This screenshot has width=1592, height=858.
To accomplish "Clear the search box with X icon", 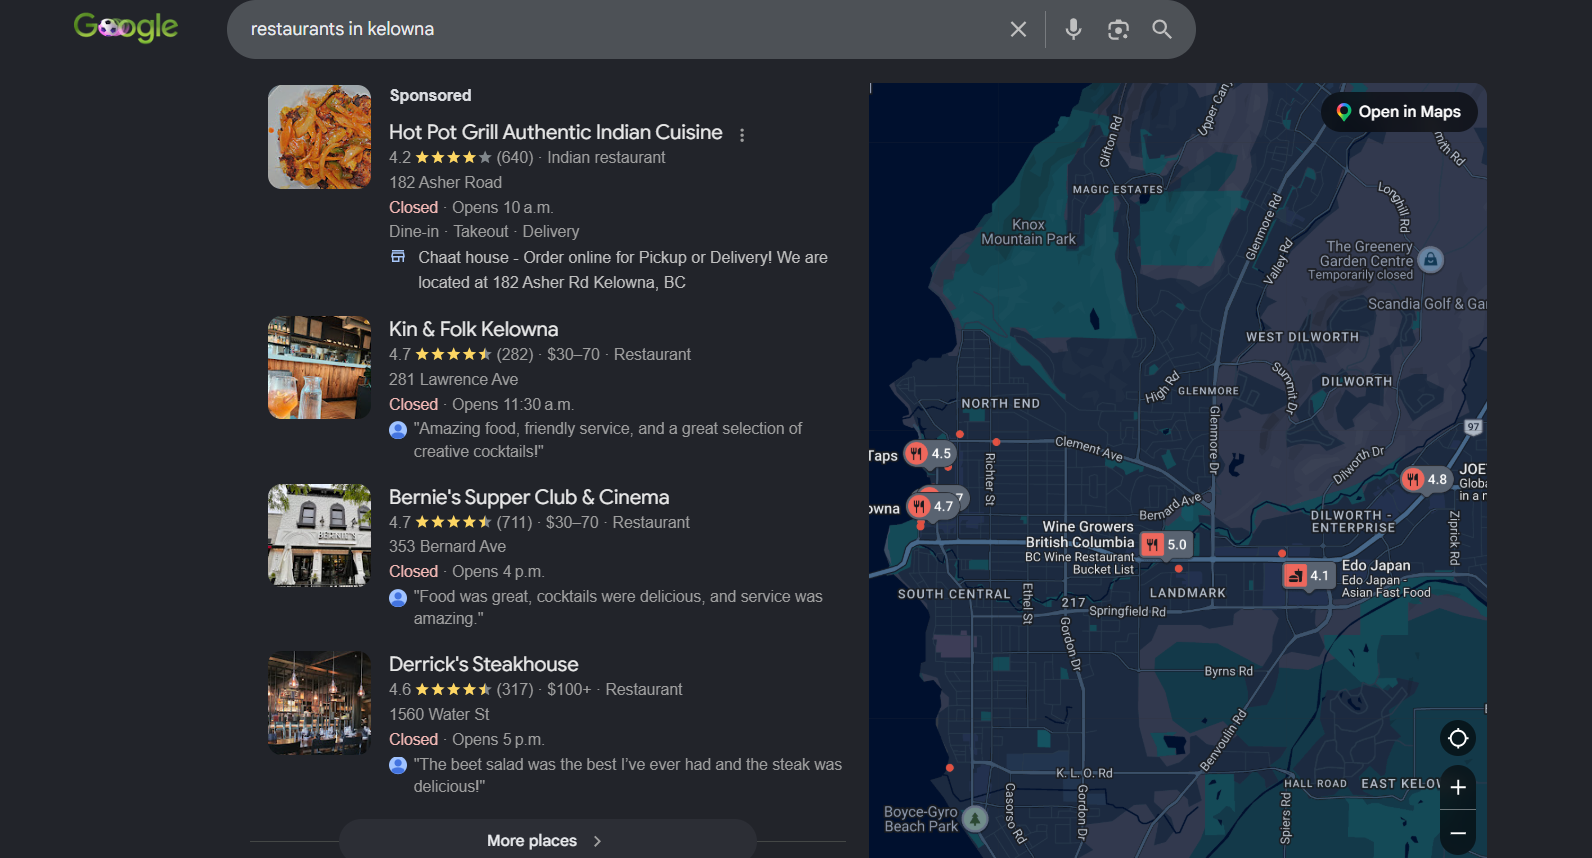I will [x=1018, y=29].
